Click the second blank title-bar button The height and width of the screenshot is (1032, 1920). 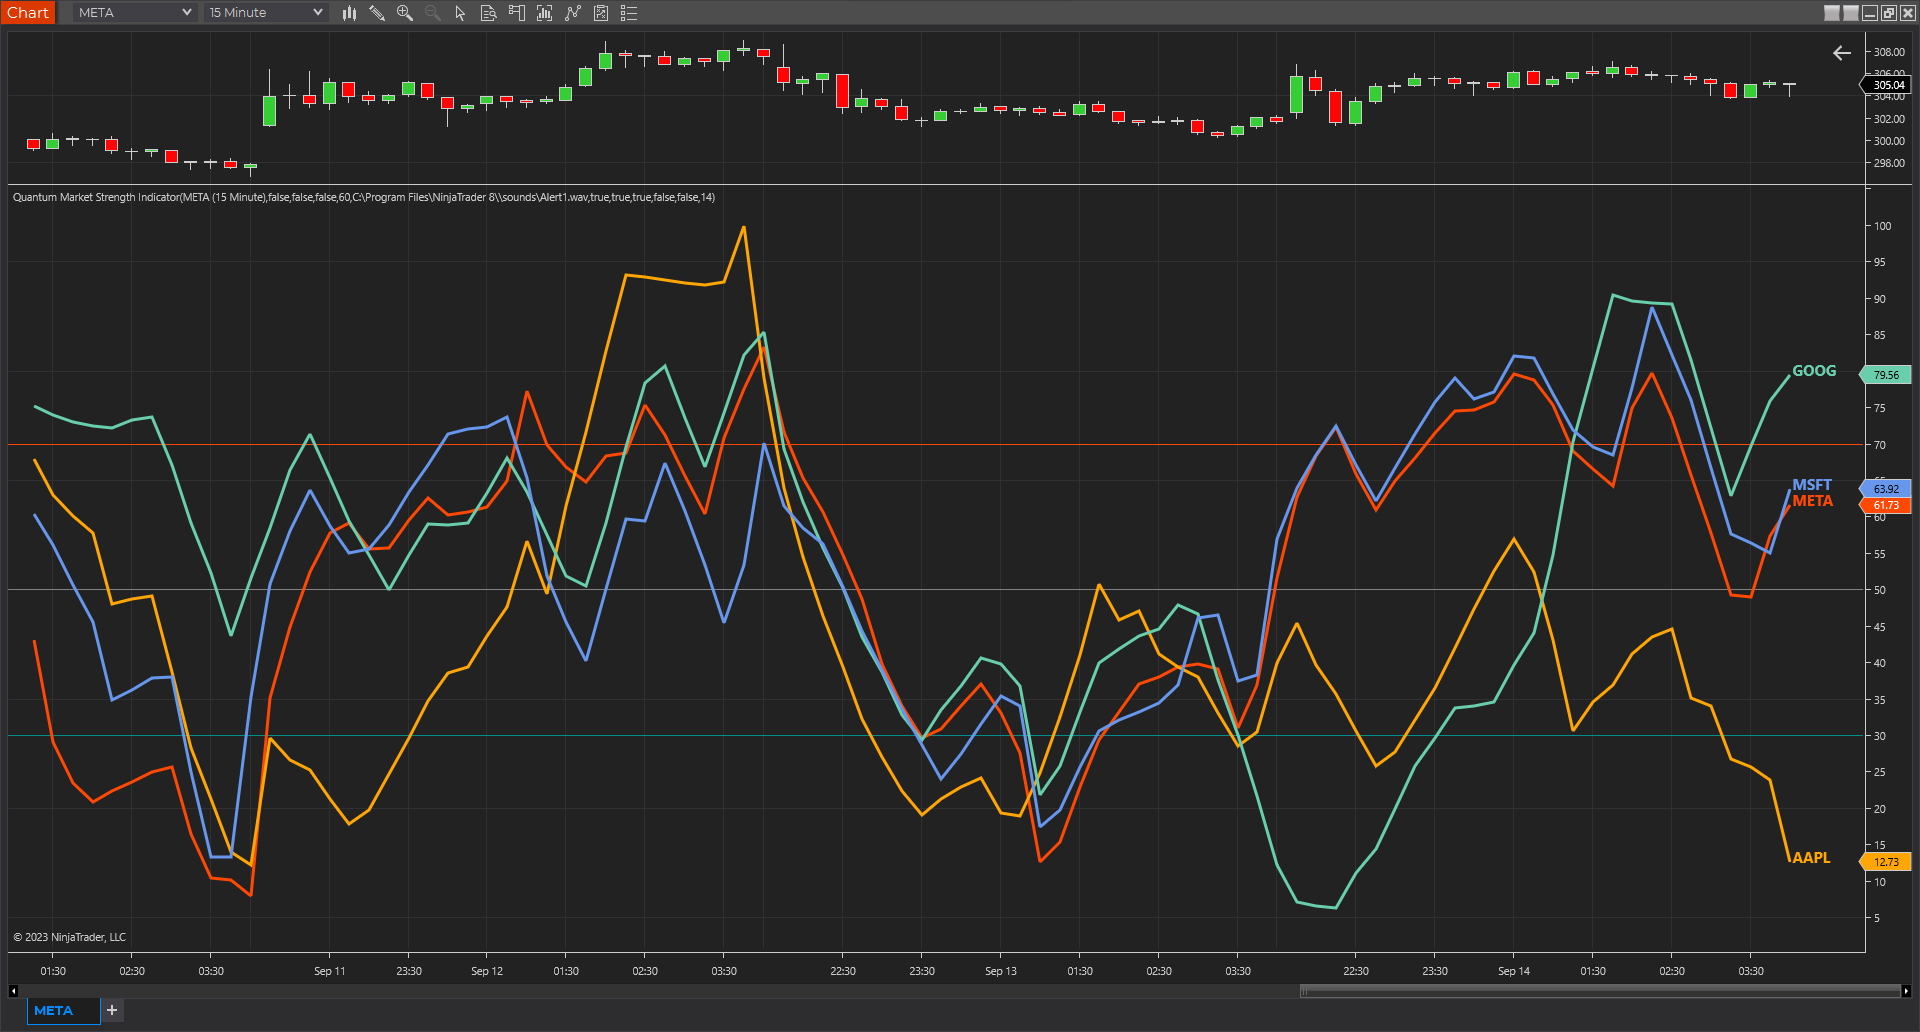(1851, 13)
